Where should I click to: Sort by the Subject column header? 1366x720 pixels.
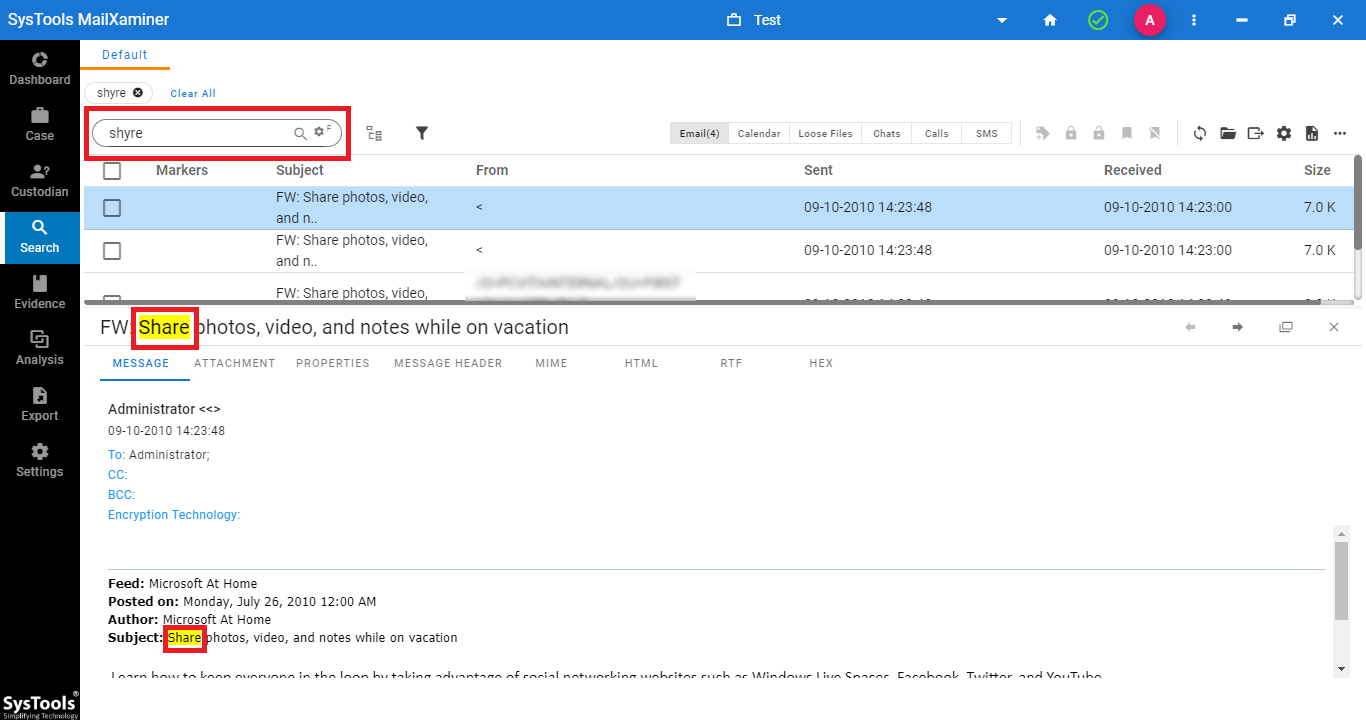tap(300, 170)
